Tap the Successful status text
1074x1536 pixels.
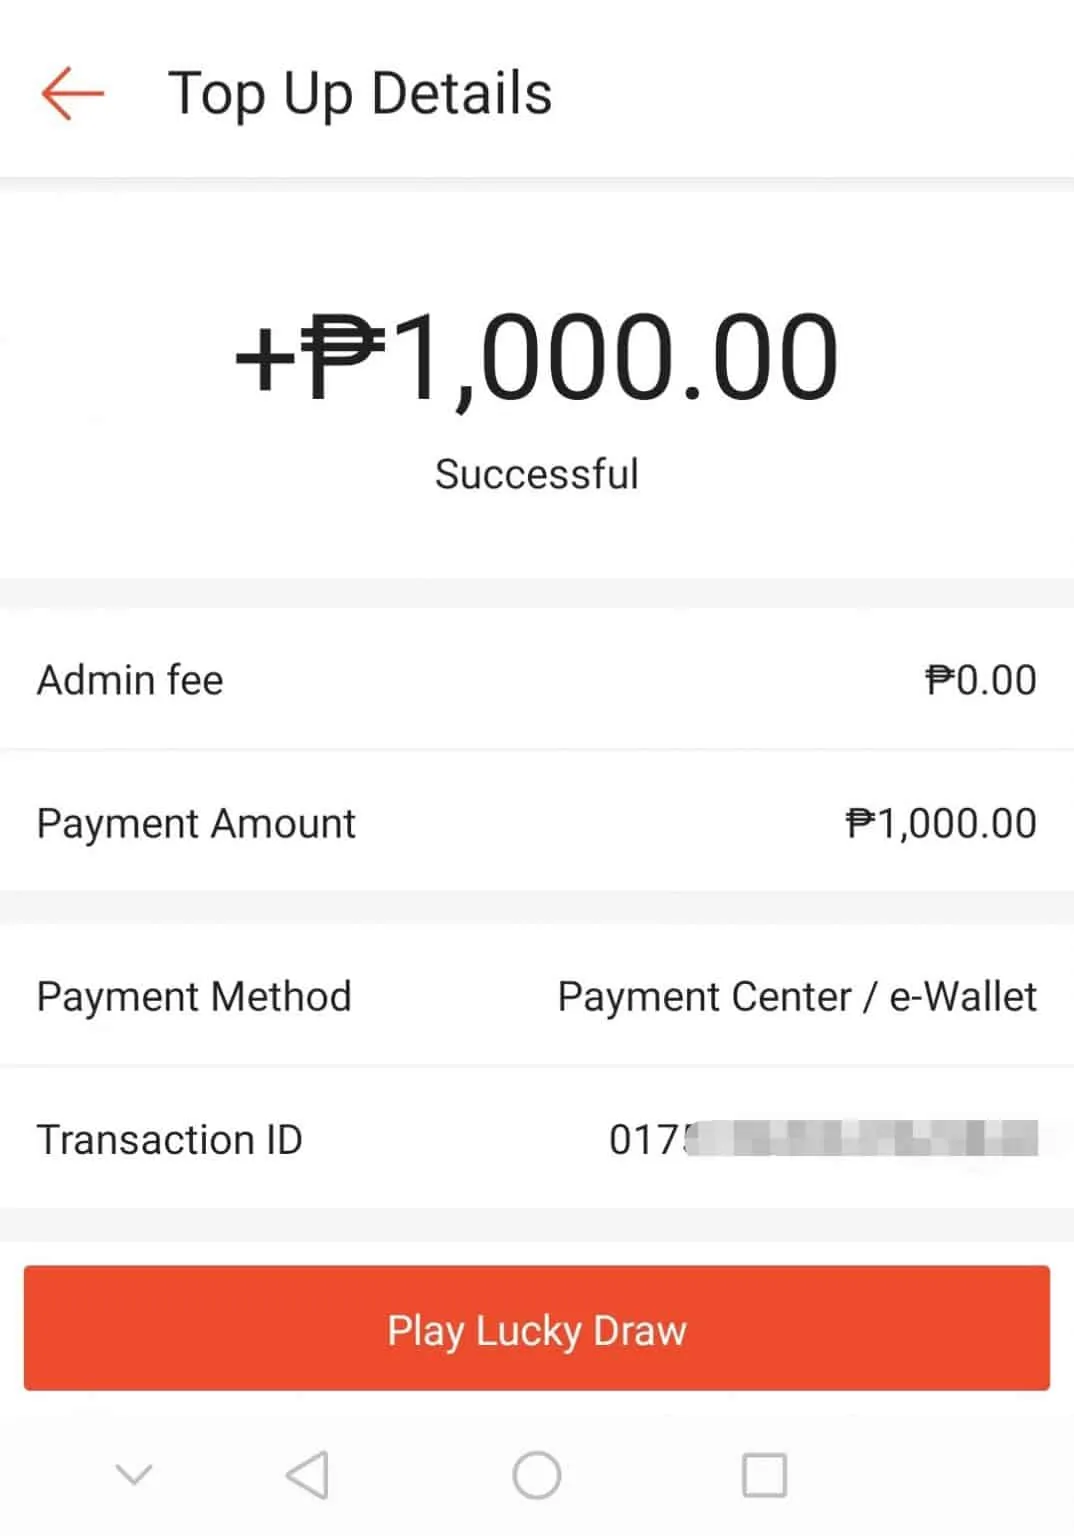point(537,474)
